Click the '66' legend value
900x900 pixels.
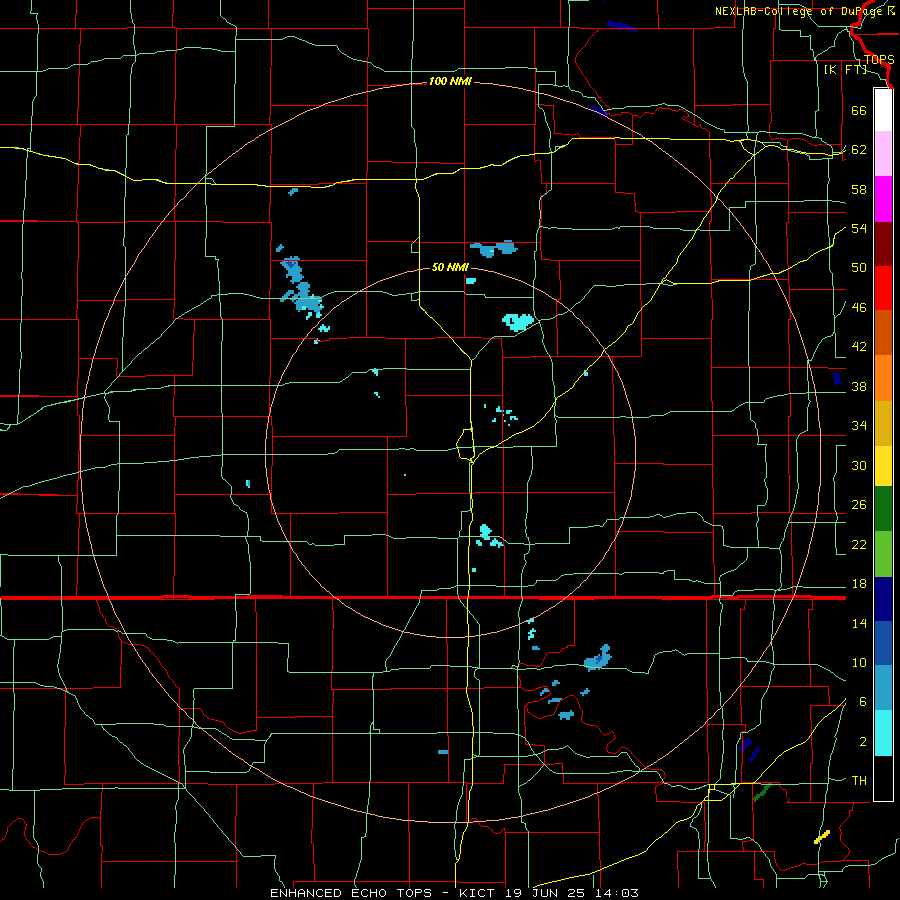pyautogui.click(x=859, y=111)
